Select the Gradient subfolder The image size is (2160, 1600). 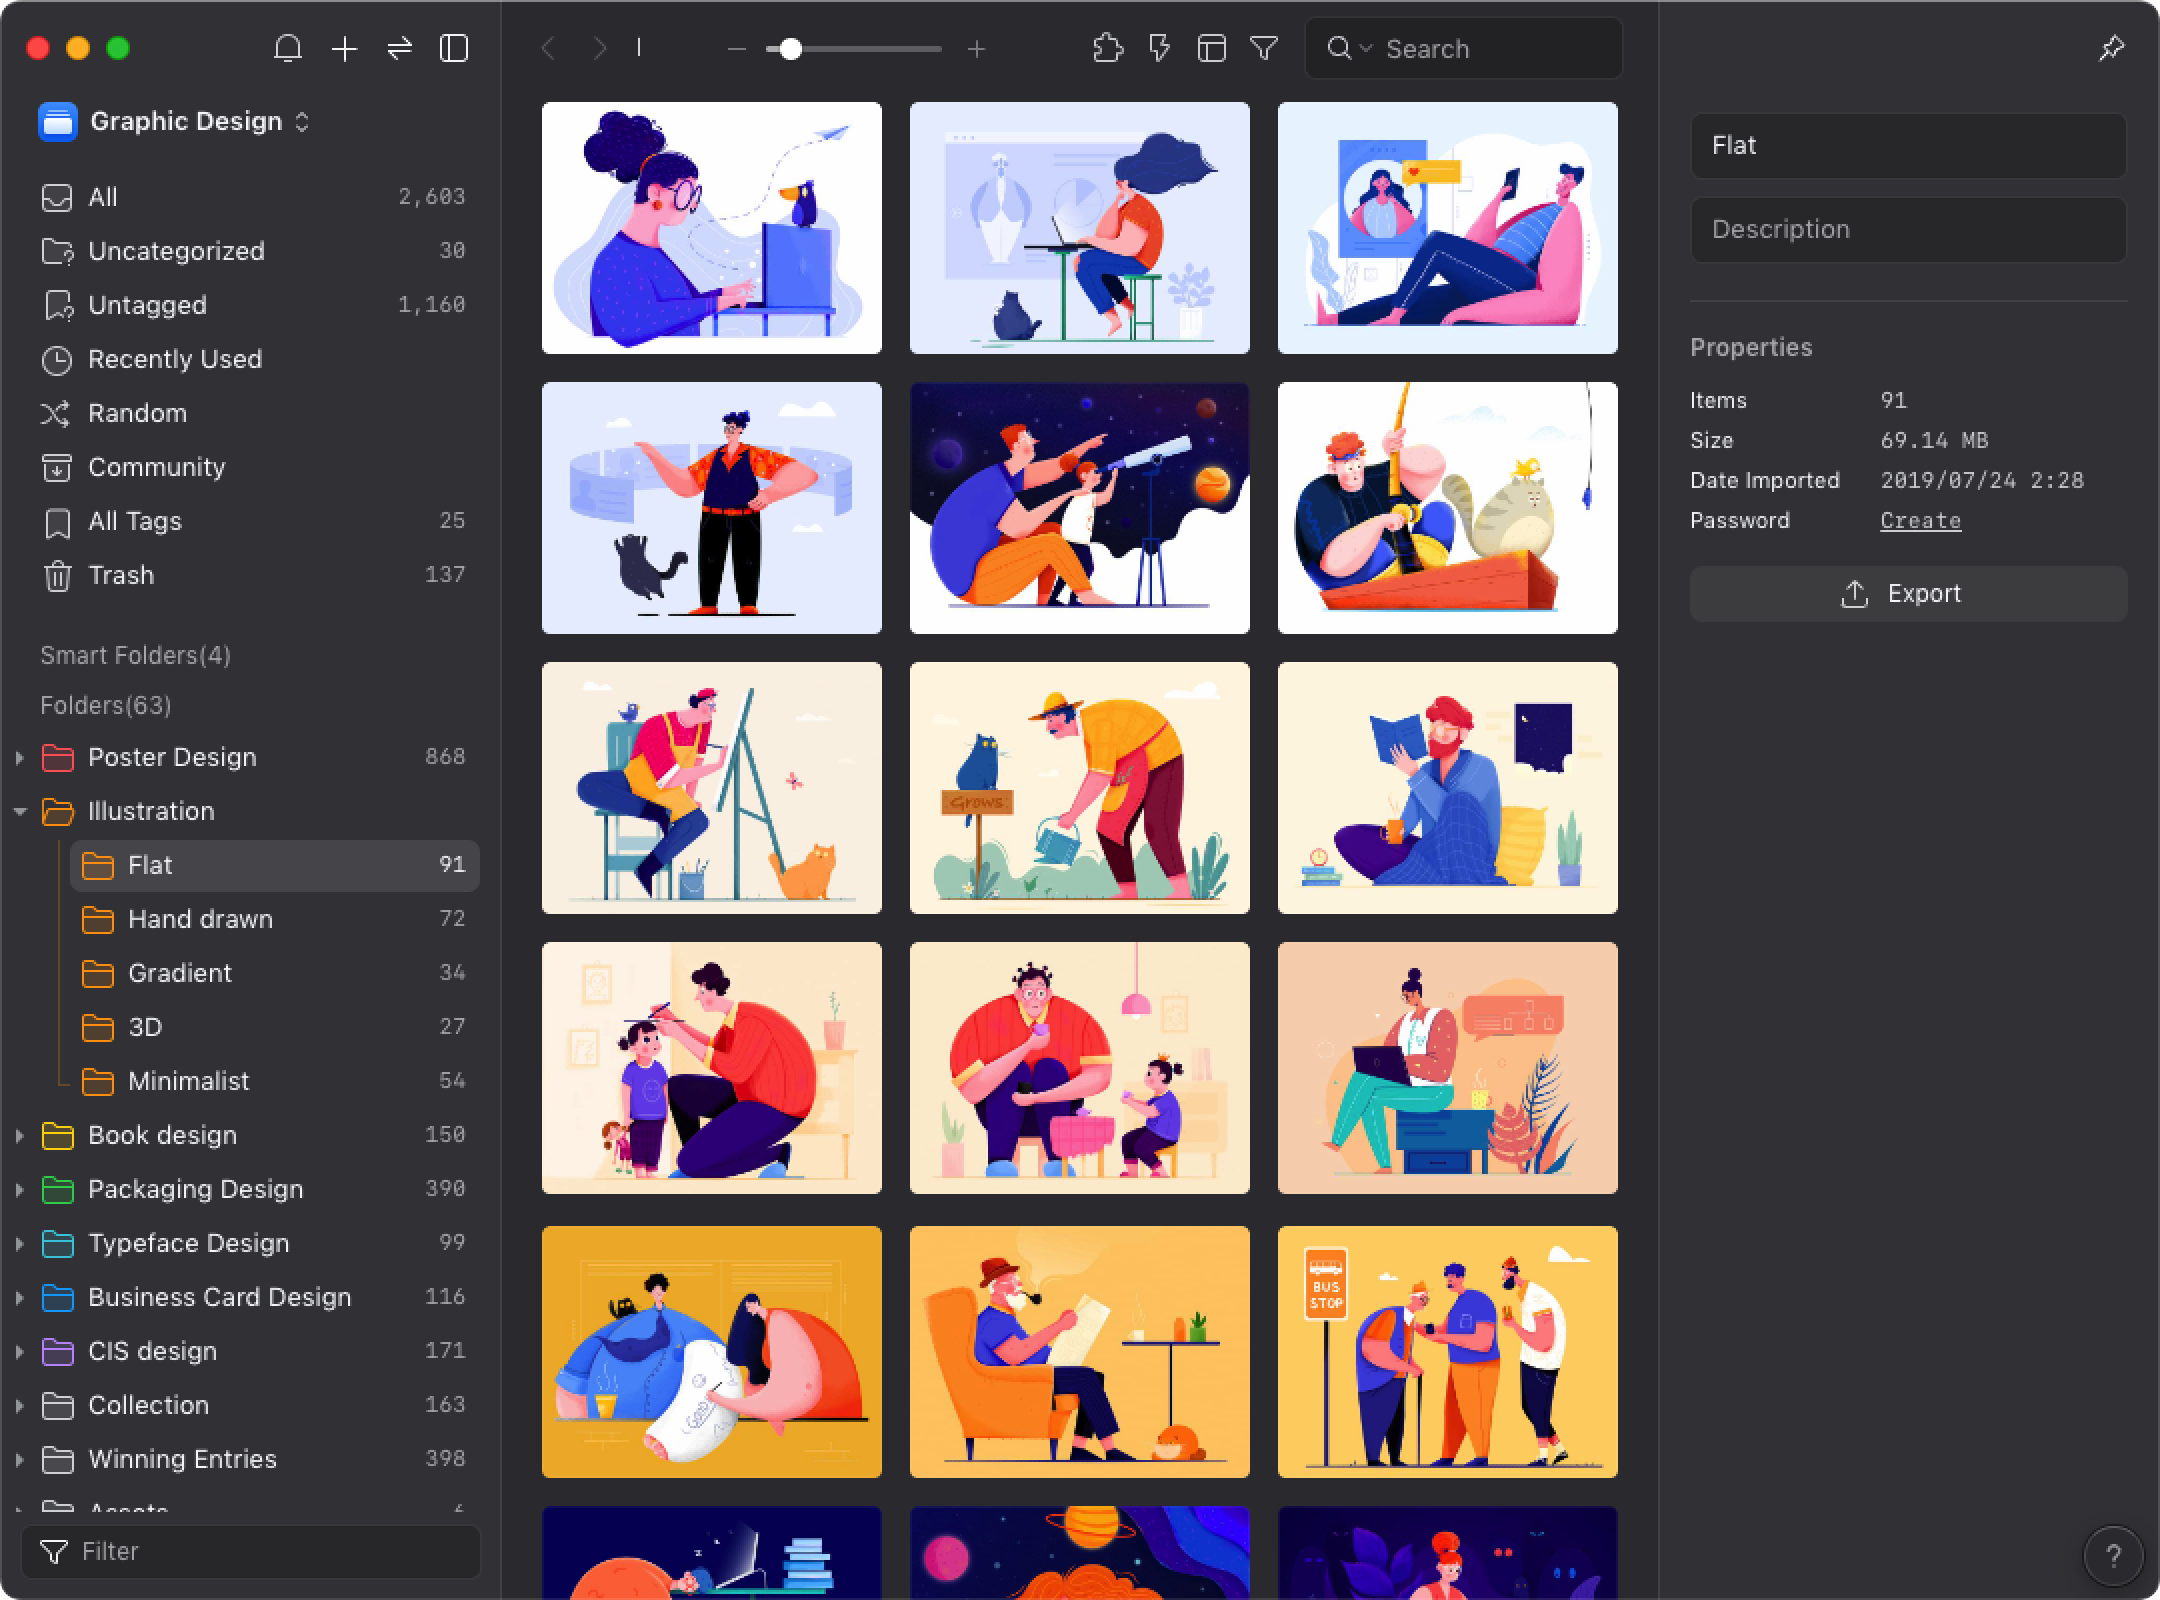(274, 973)
